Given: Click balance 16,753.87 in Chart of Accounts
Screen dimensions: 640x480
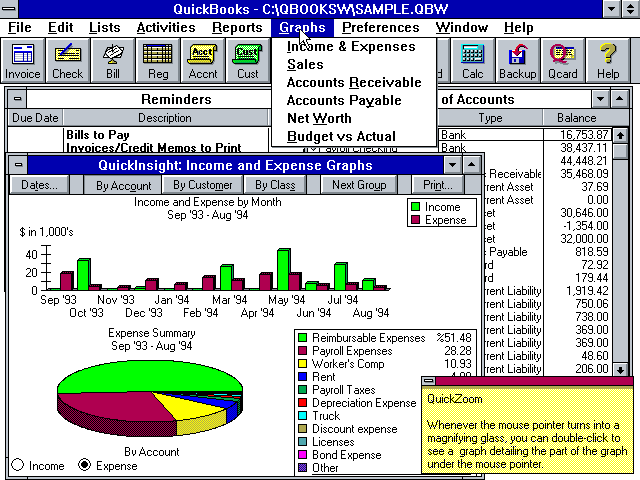Looking at the screenshot, I should point(584,135).
